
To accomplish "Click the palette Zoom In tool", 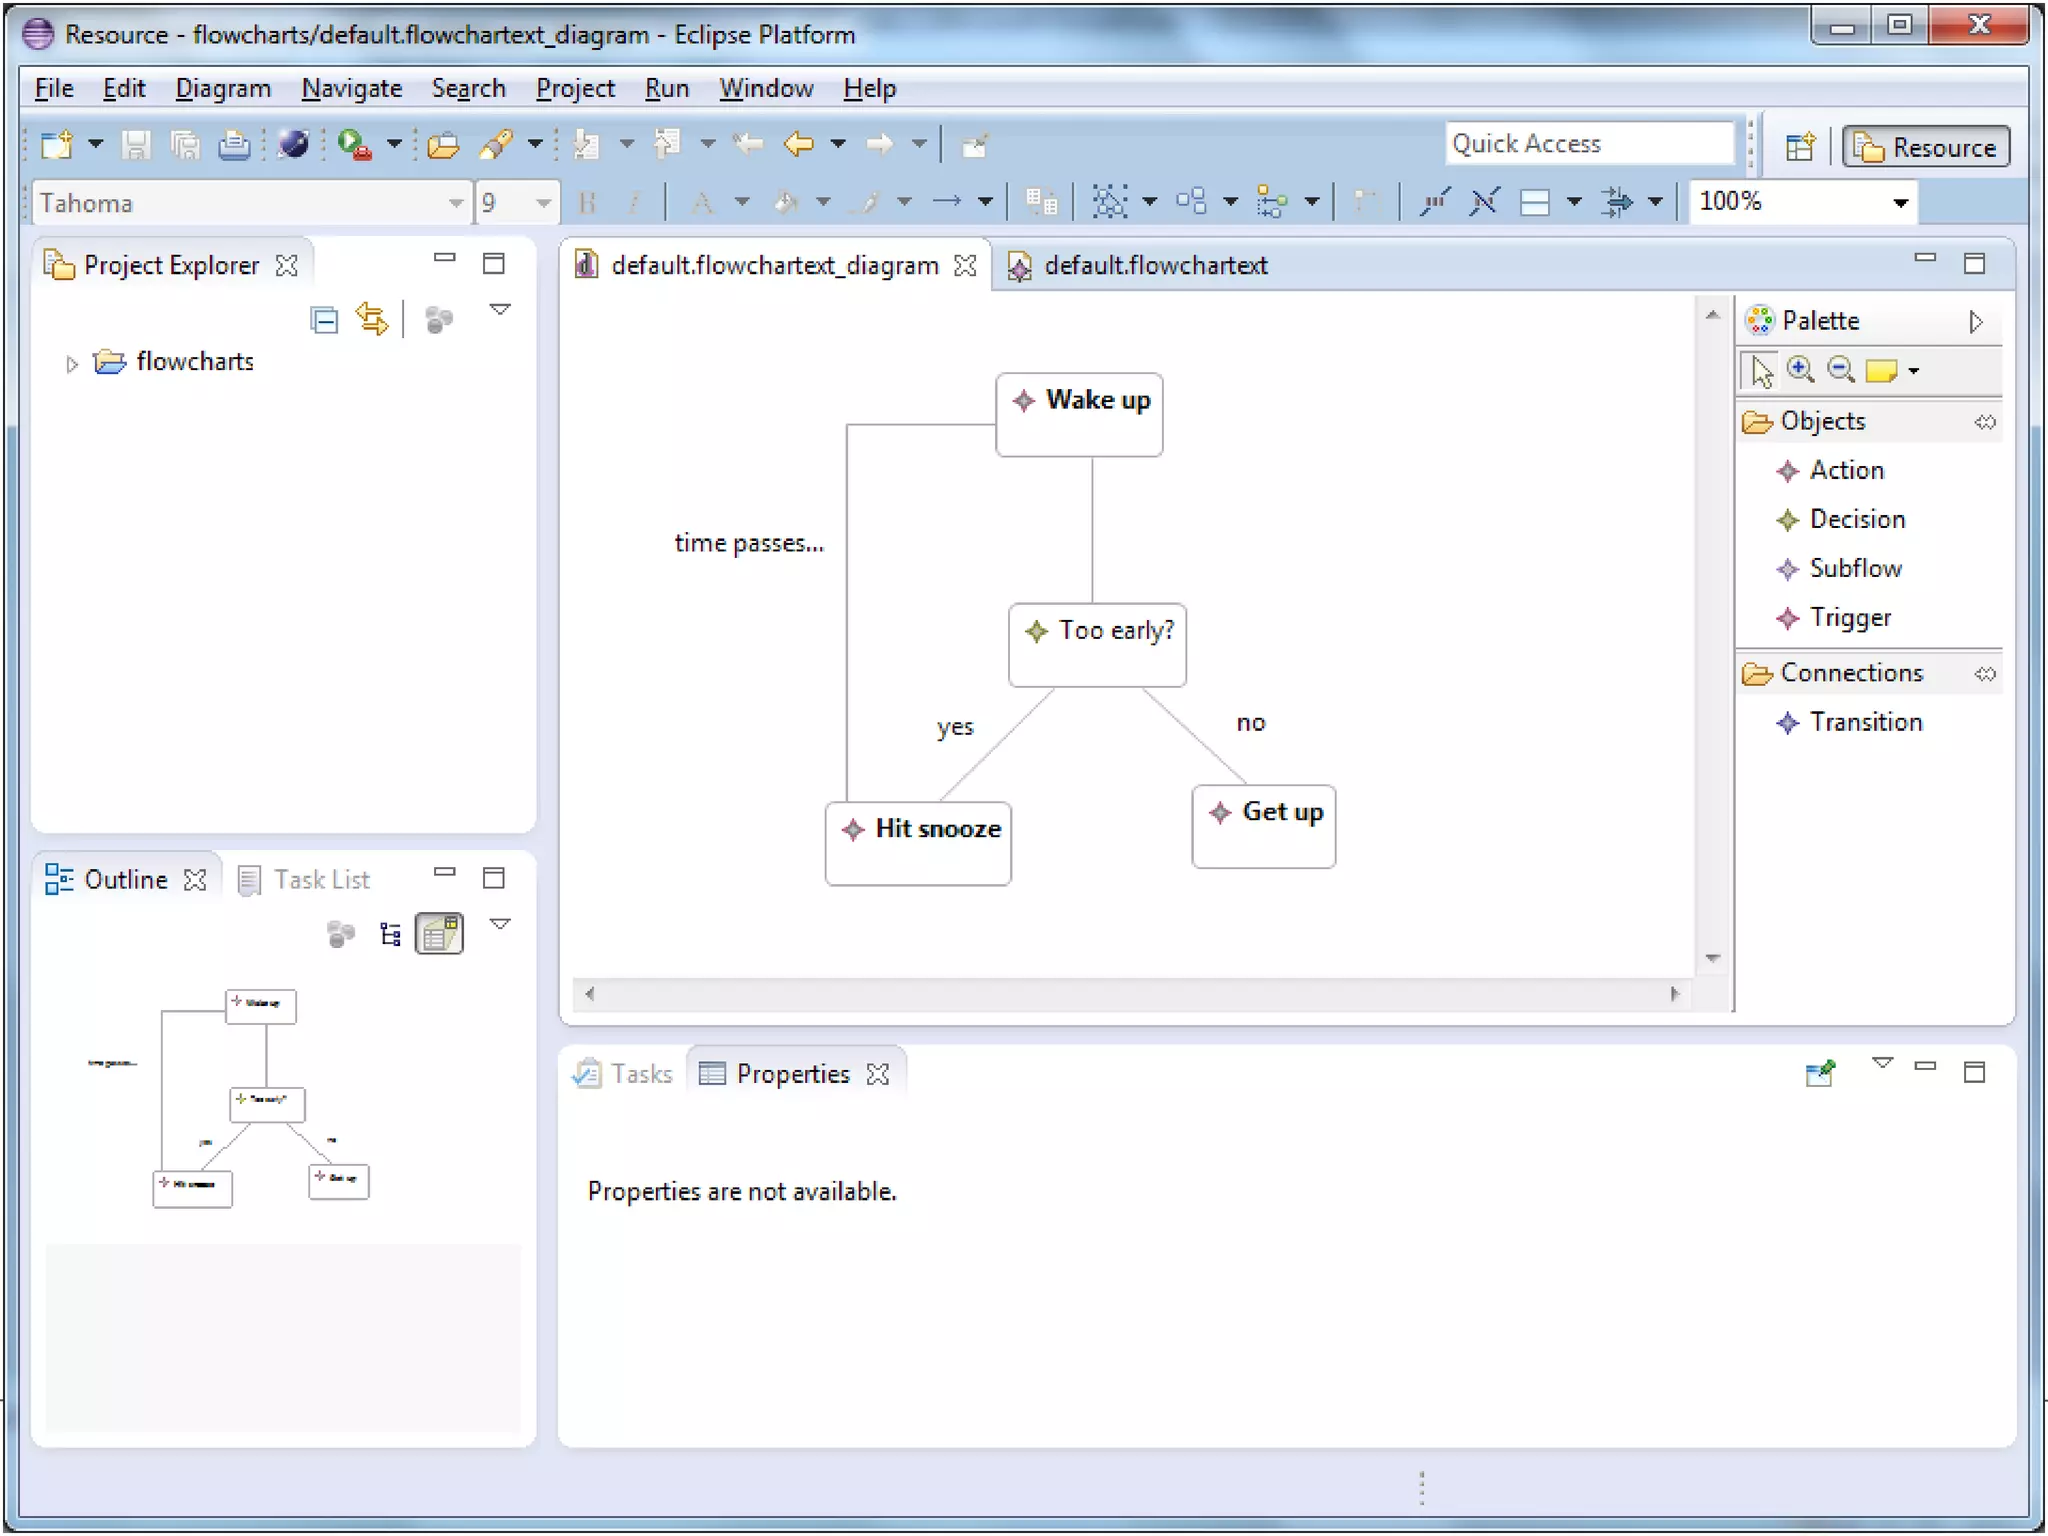I will coord(1800,370).
